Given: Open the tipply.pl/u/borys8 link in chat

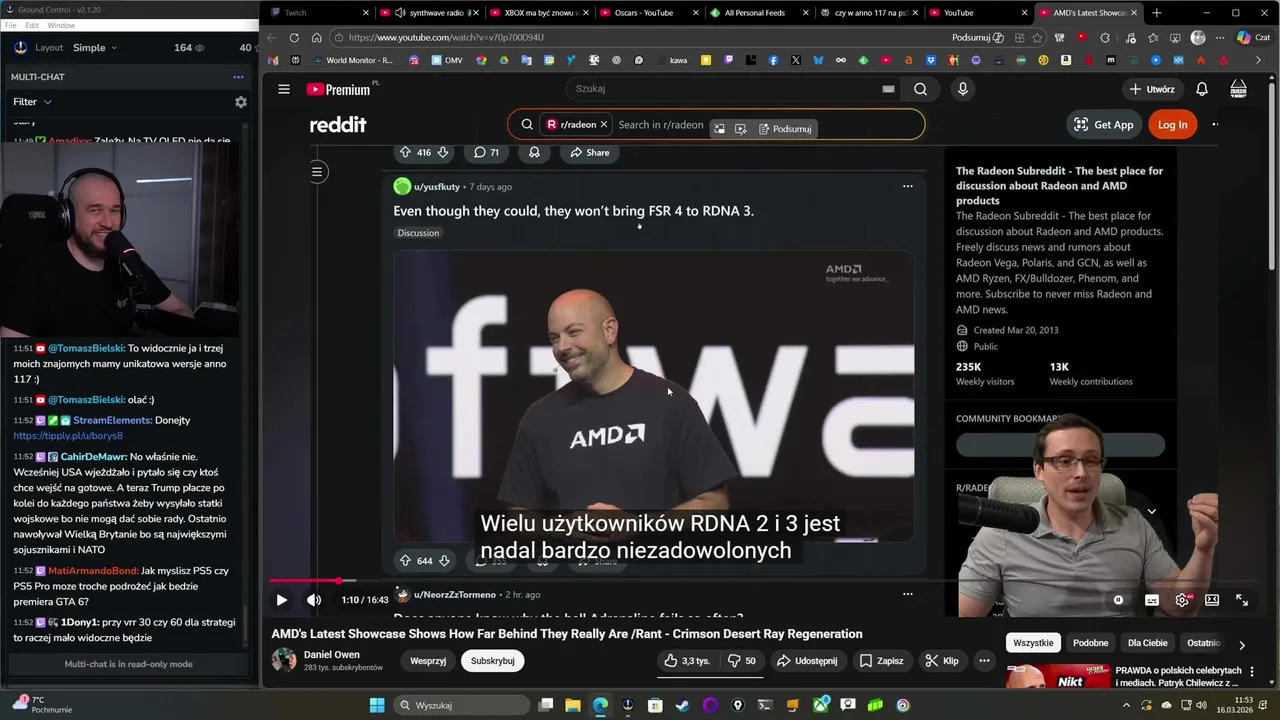Looking at the screenshot, I should (x=68, y=436).
